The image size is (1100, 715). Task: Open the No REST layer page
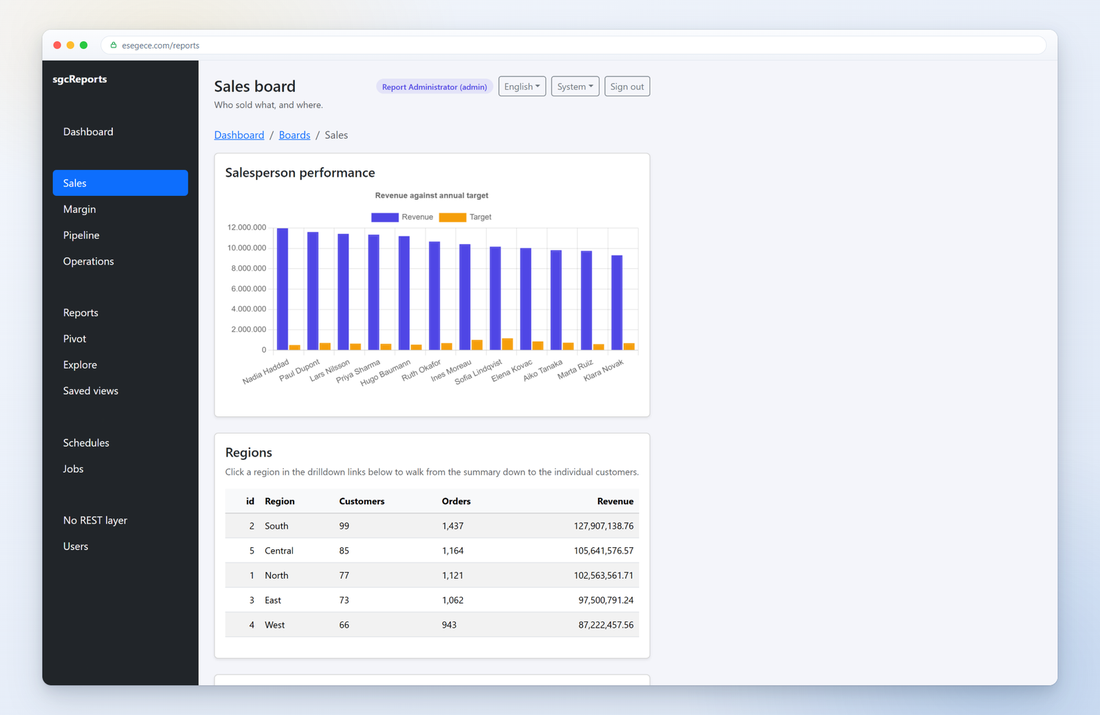tap(95, 521)
